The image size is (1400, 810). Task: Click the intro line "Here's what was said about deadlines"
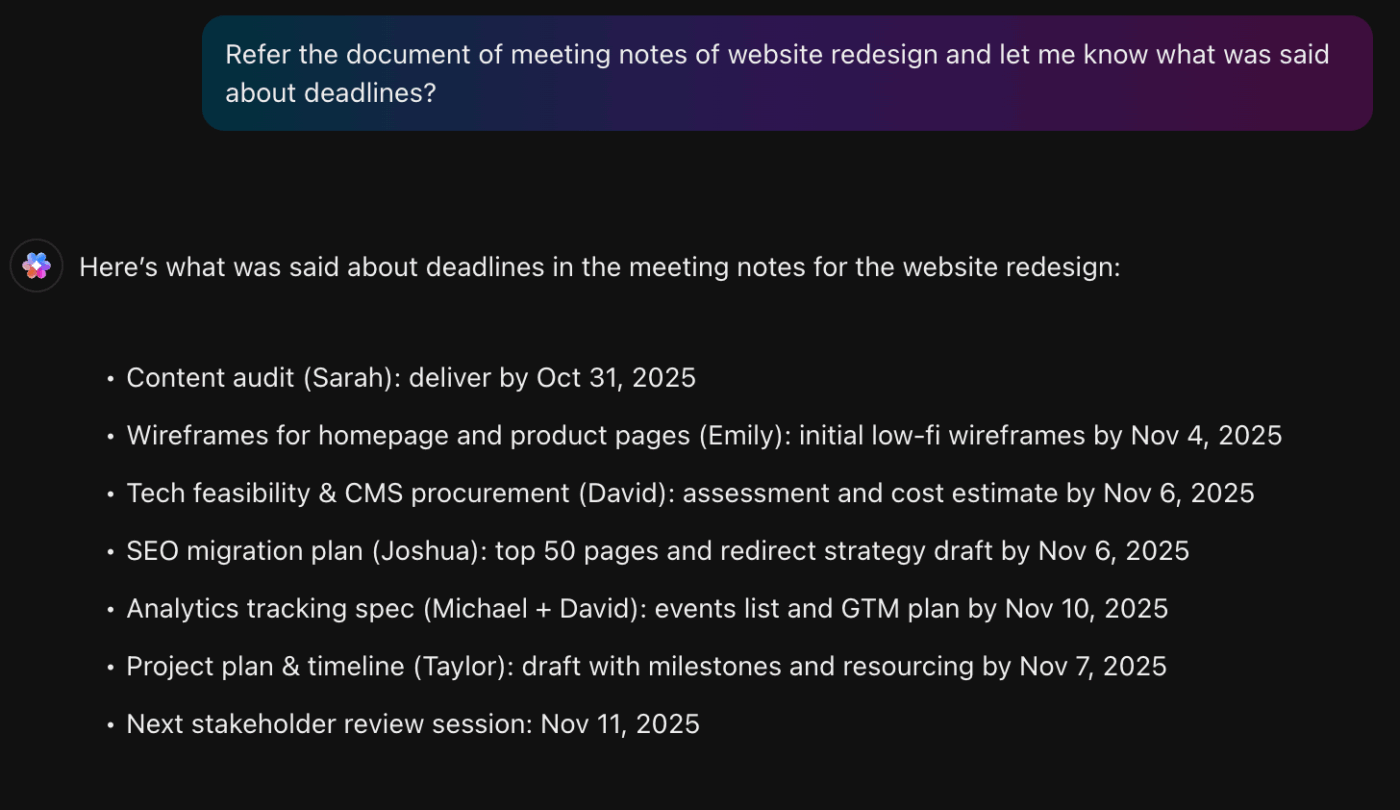point(598,268)
